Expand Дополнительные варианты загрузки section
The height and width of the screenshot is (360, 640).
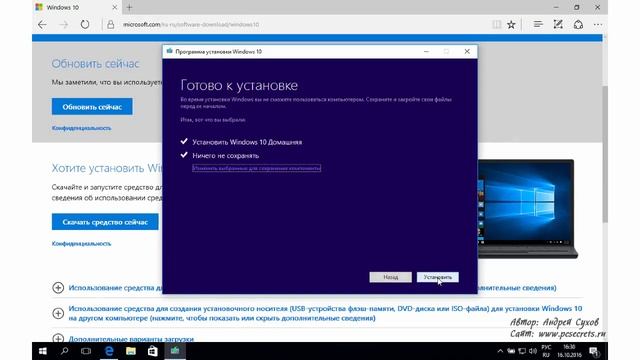58,339
